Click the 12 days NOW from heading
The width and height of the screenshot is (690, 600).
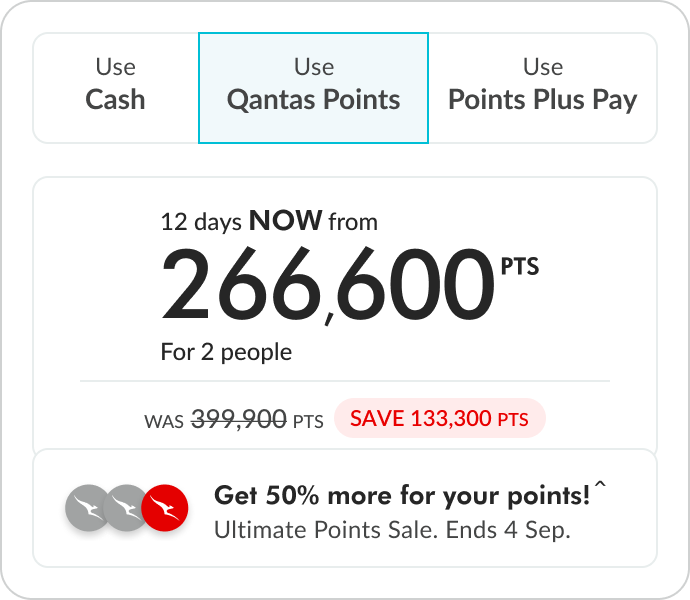[269, 221]
